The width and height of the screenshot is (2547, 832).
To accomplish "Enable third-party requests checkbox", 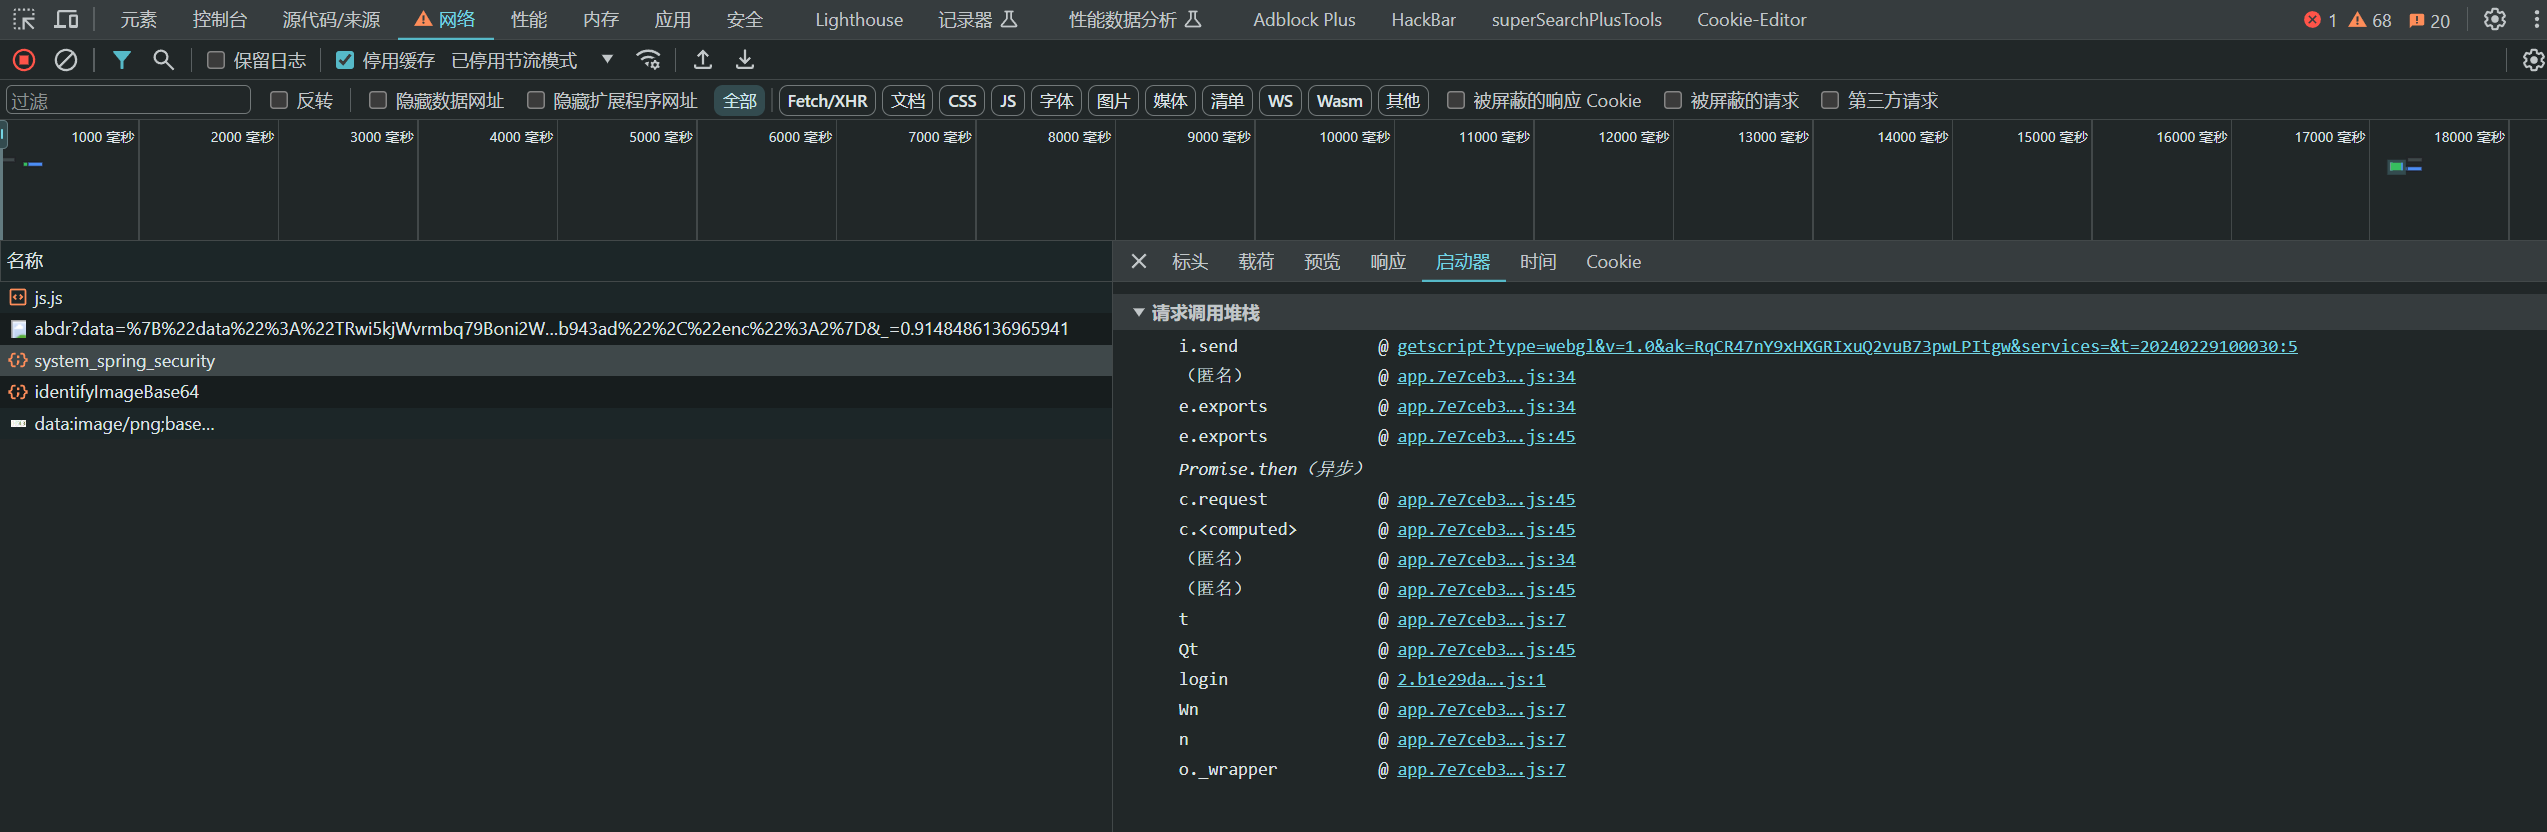I will coord(1830,100).
